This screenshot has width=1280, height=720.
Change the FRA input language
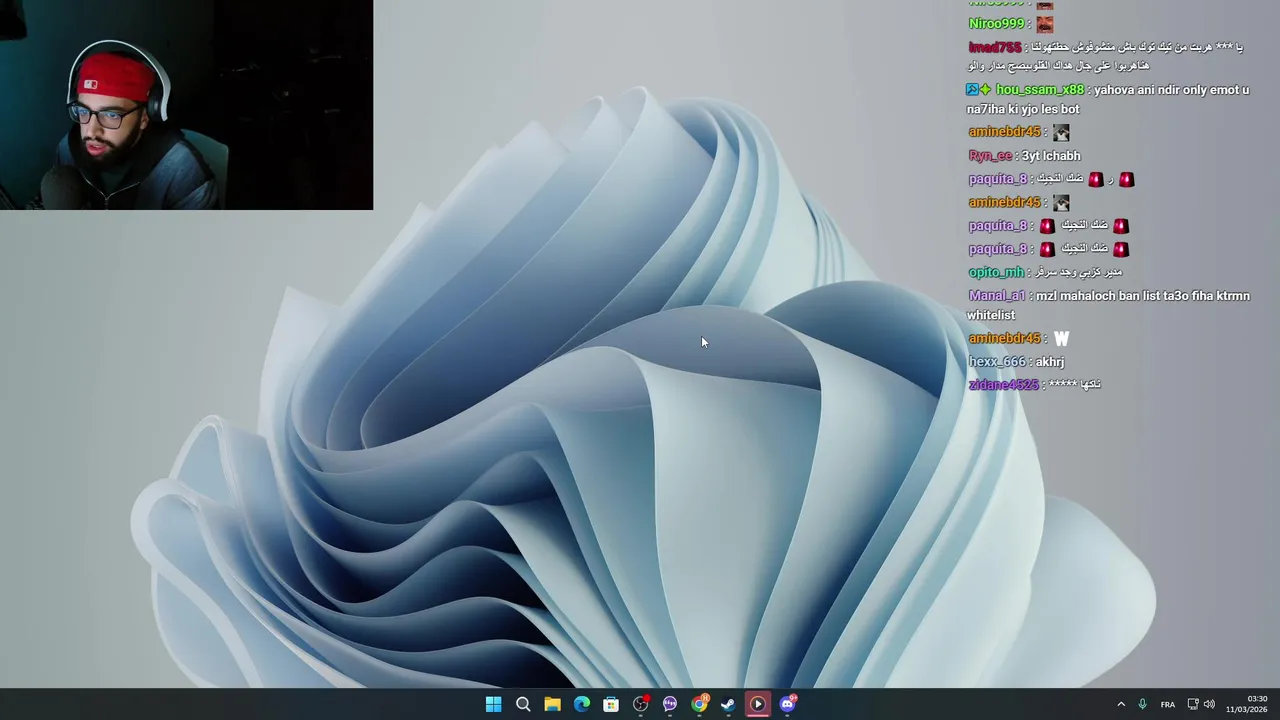click(x=1167, y=704)
